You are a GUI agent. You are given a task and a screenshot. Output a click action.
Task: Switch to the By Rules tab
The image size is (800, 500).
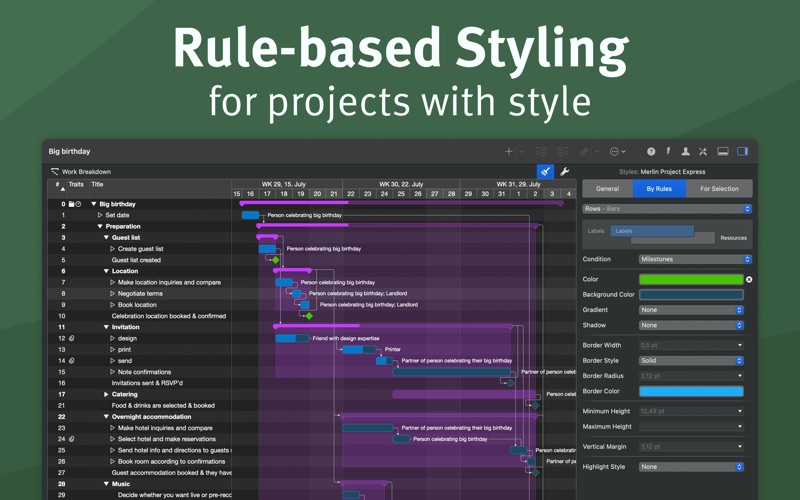[x=659, y=189]
